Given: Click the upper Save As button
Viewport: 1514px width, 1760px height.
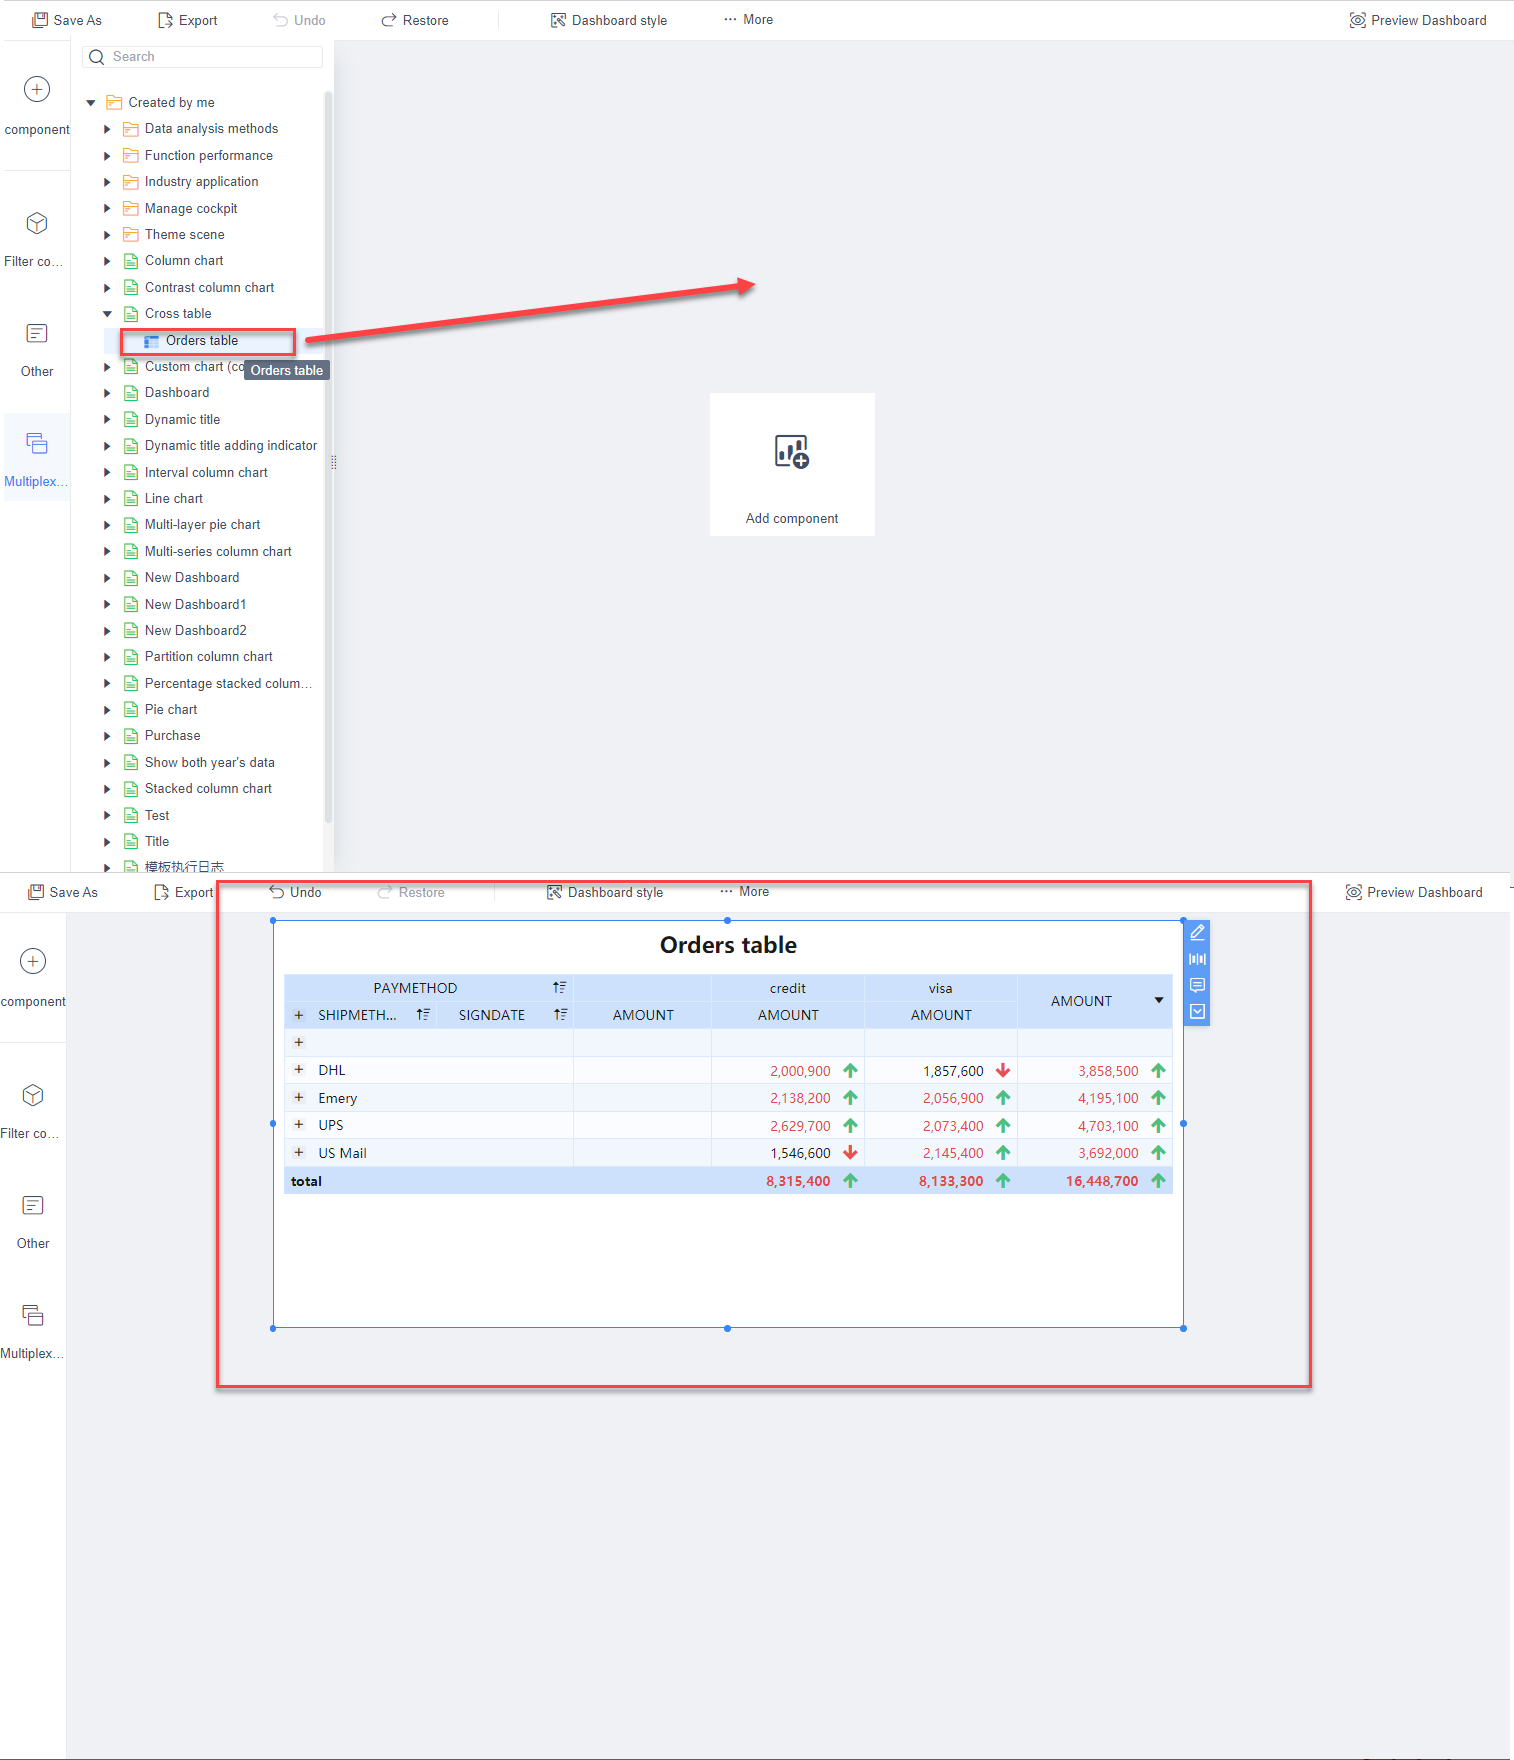Looking at the screenshot, I should click(67, 20).
